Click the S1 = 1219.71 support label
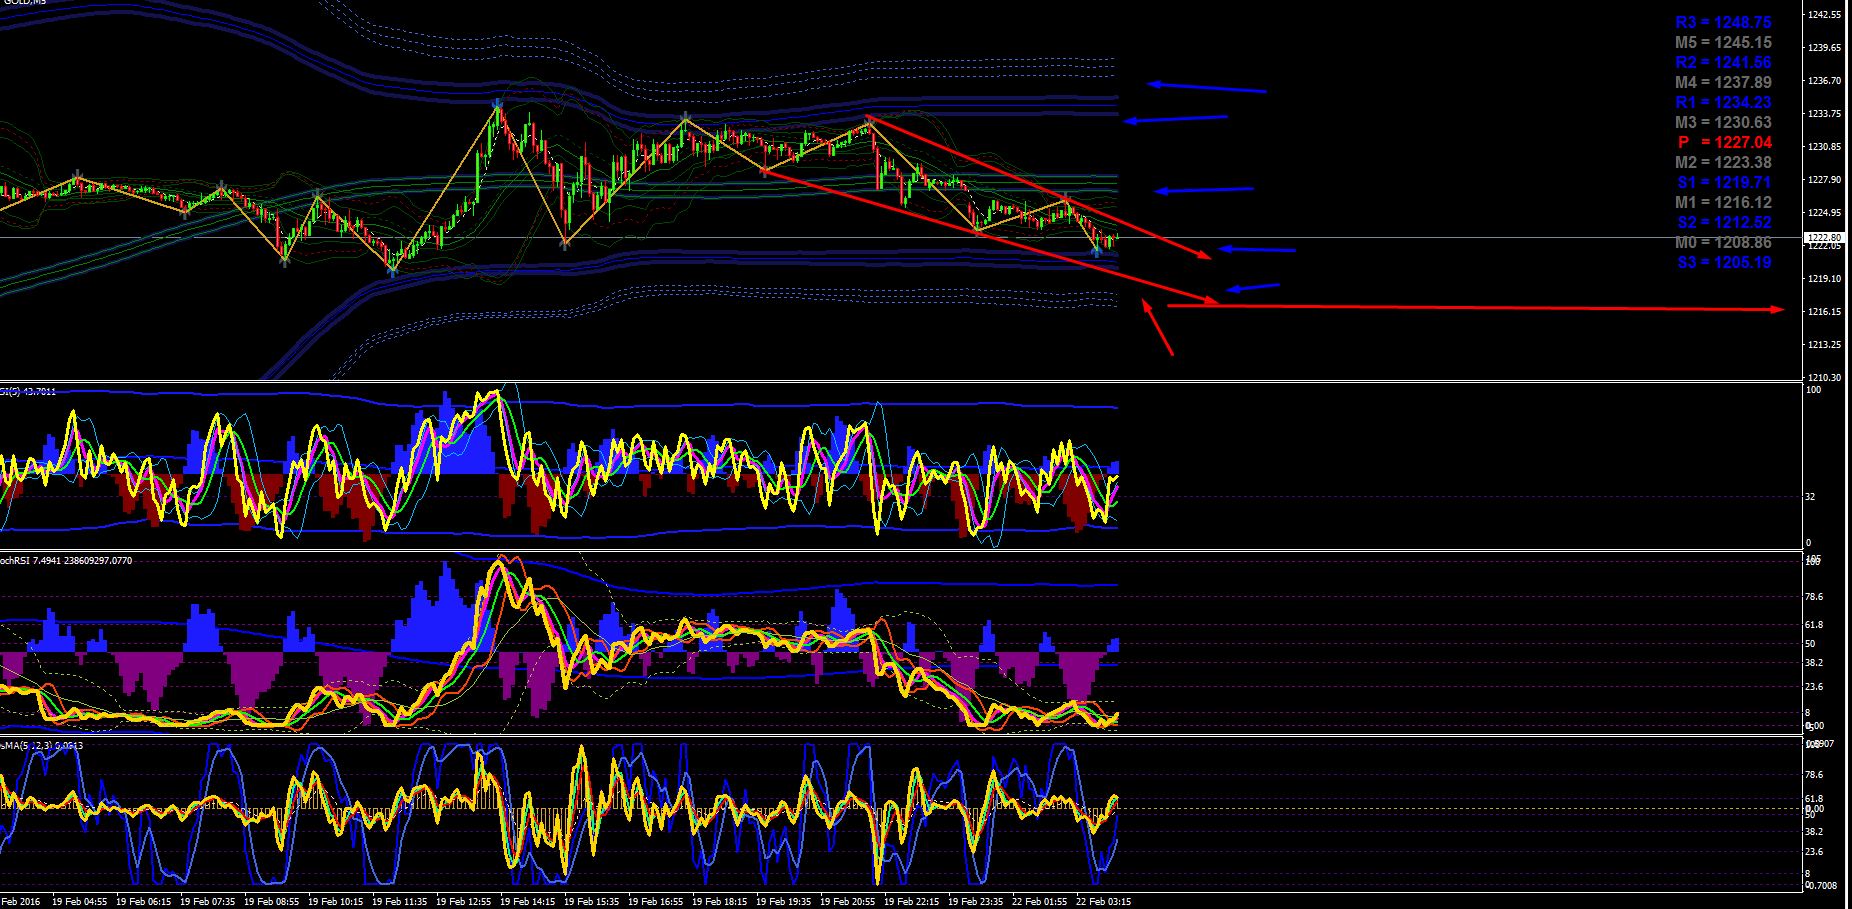The height and width of the screenshot is (909, 1852). 1724,182
